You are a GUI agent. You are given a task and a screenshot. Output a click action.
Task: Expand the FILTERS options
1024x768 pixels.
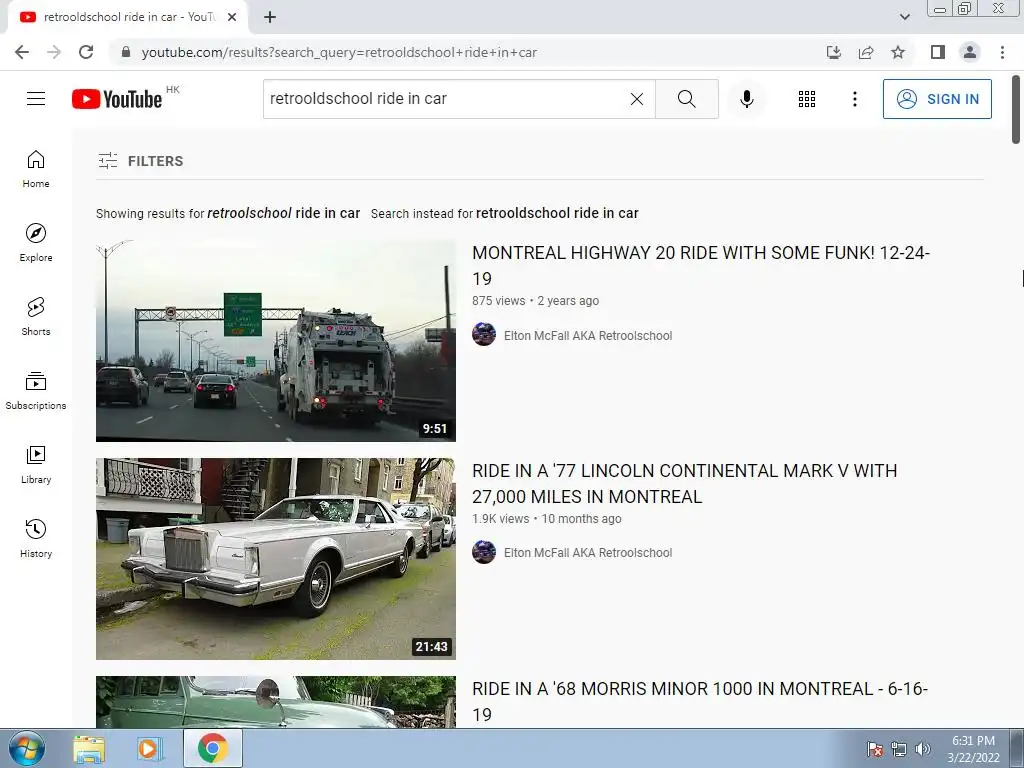(x=141, y=161)
